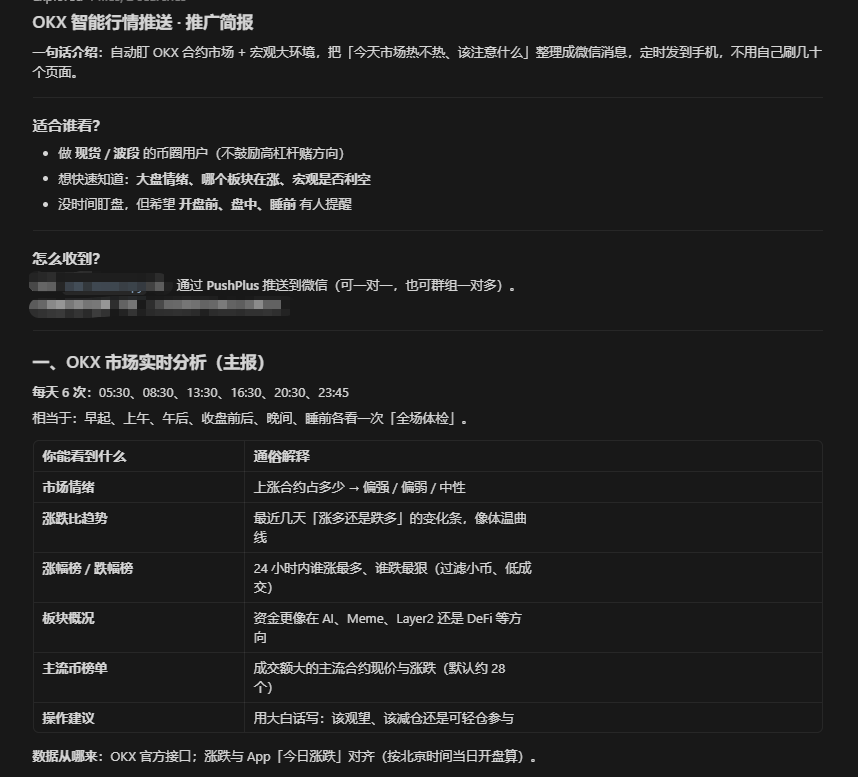The height and width of the screenshot is (777, 858).
Task: Click the '怎么收到?' heading
Action: pyautogui.click(x=66, y=259)
